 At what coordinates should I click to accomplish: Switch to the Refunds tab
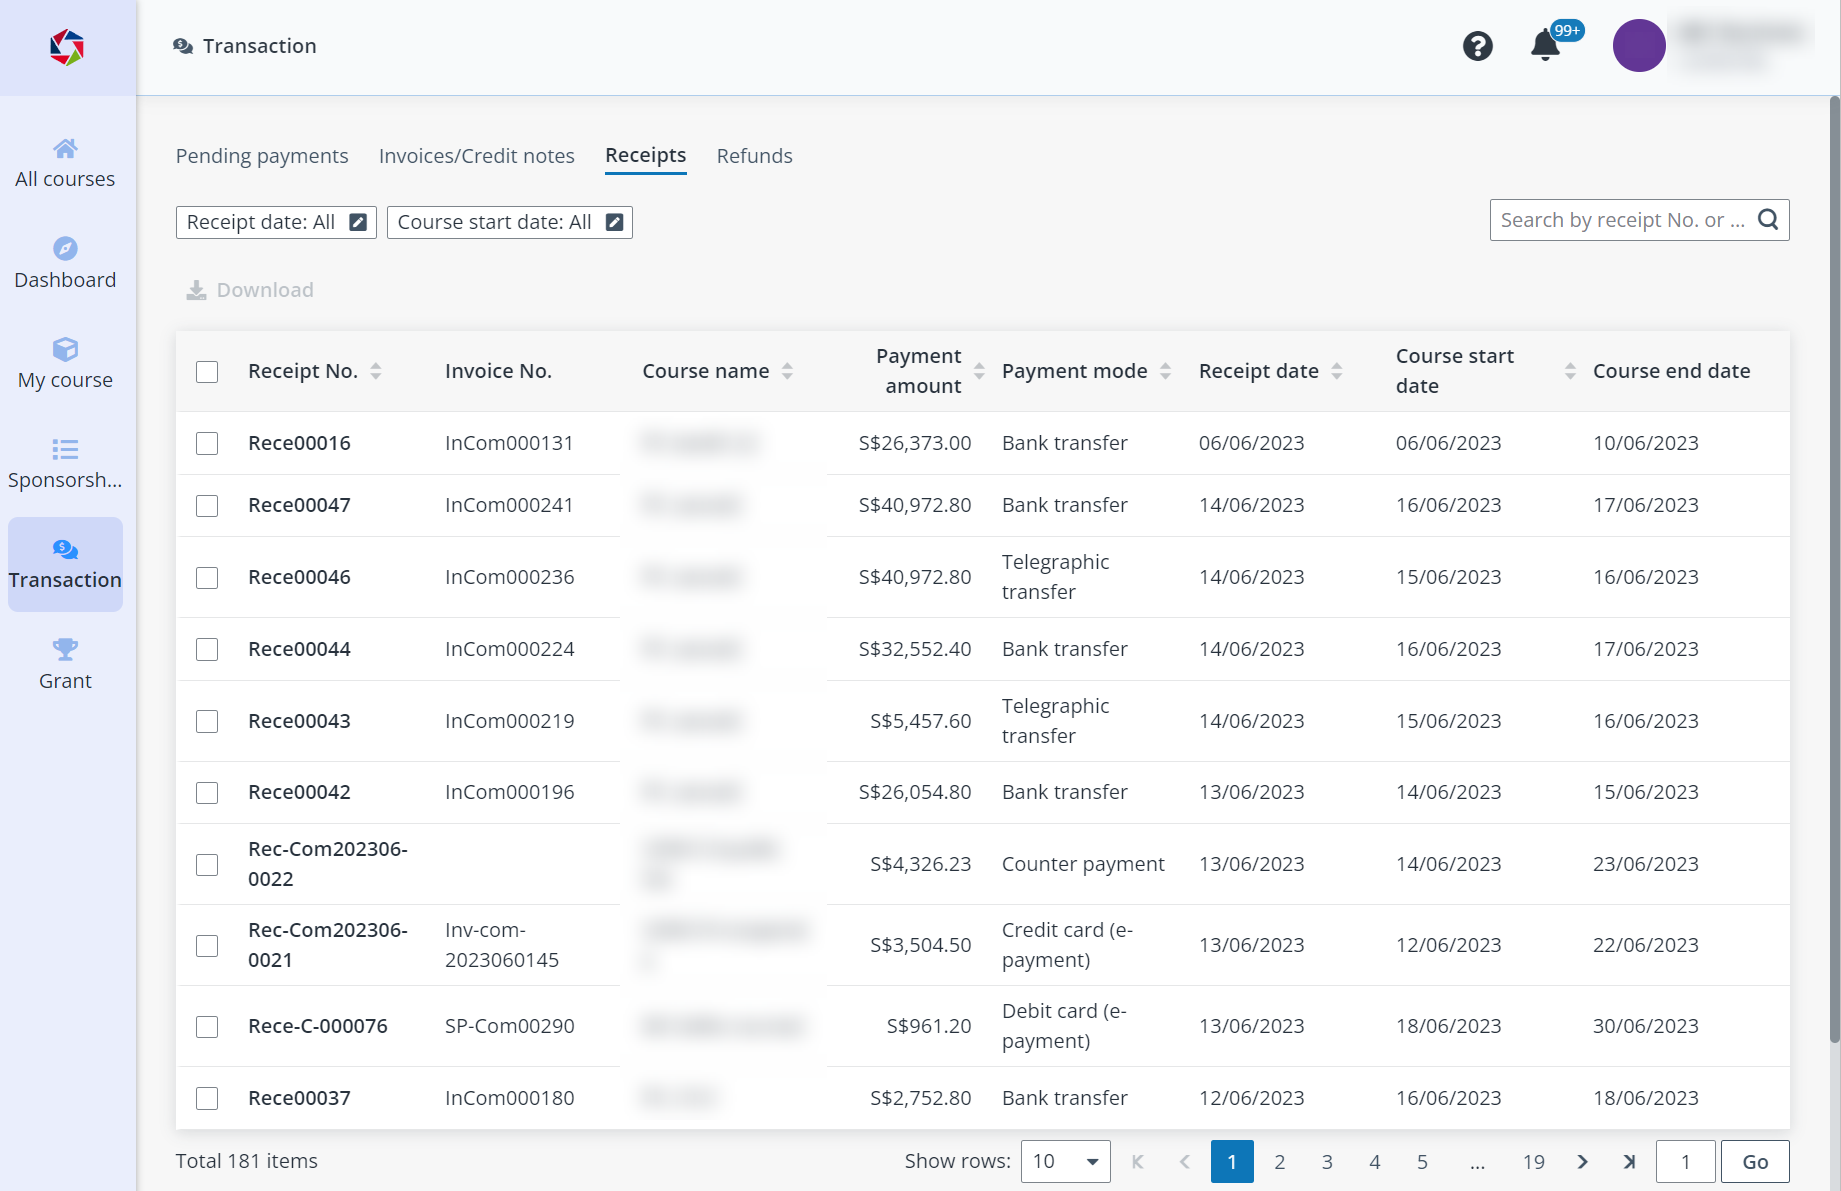click(754, 156)
